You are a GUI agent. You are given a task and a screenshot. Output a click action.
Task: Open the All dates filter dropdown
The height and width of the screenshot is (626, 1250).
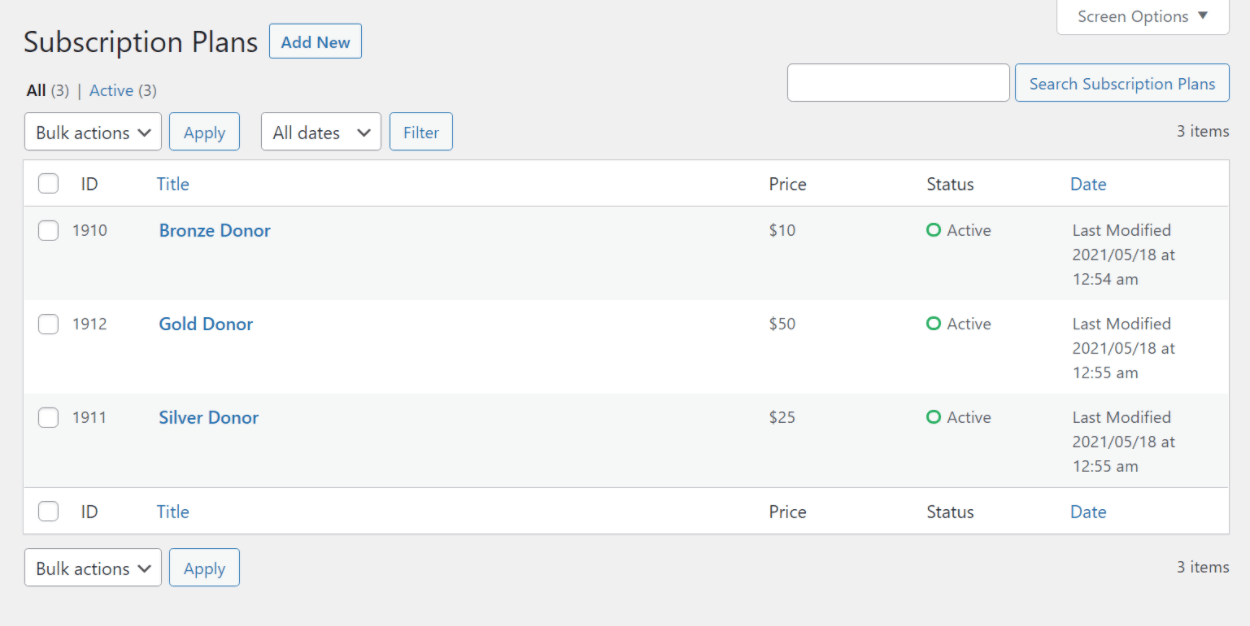click(321, 132)
